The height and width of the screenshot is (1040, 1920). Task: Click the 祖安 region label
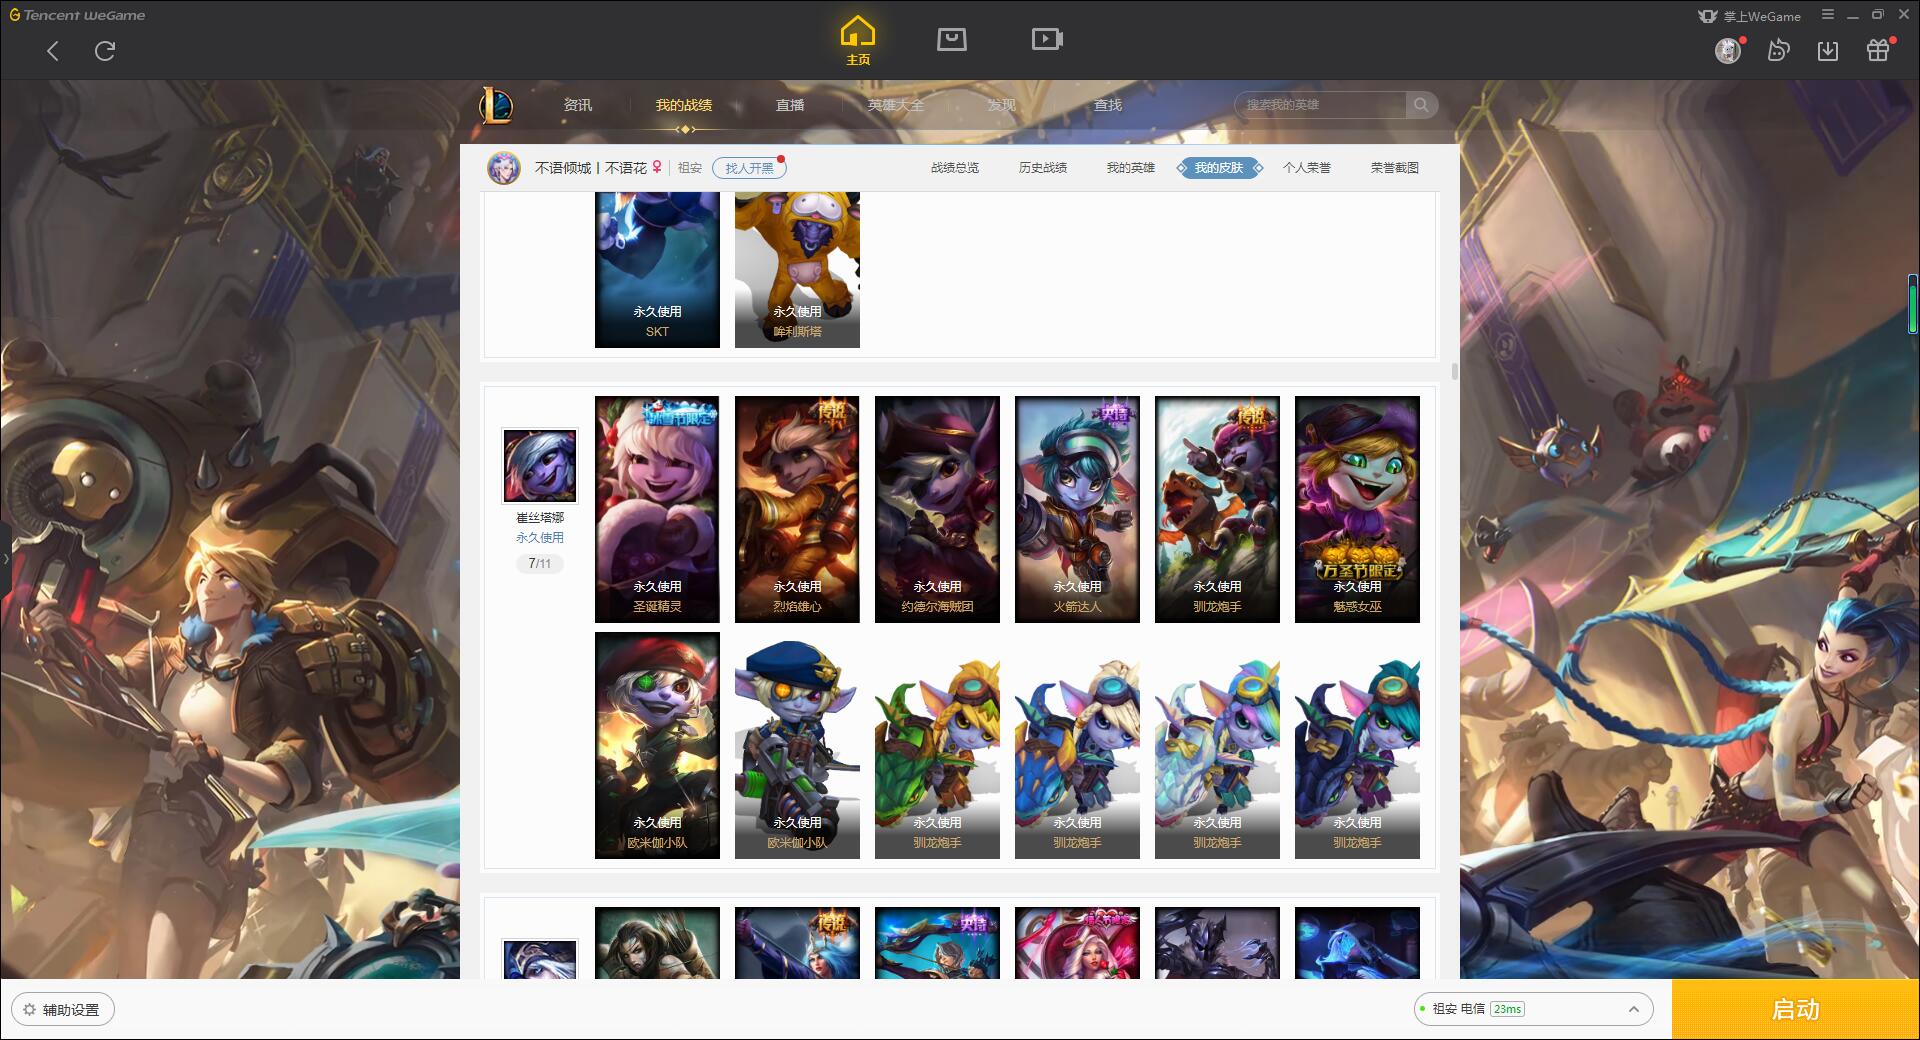(690, 168)
